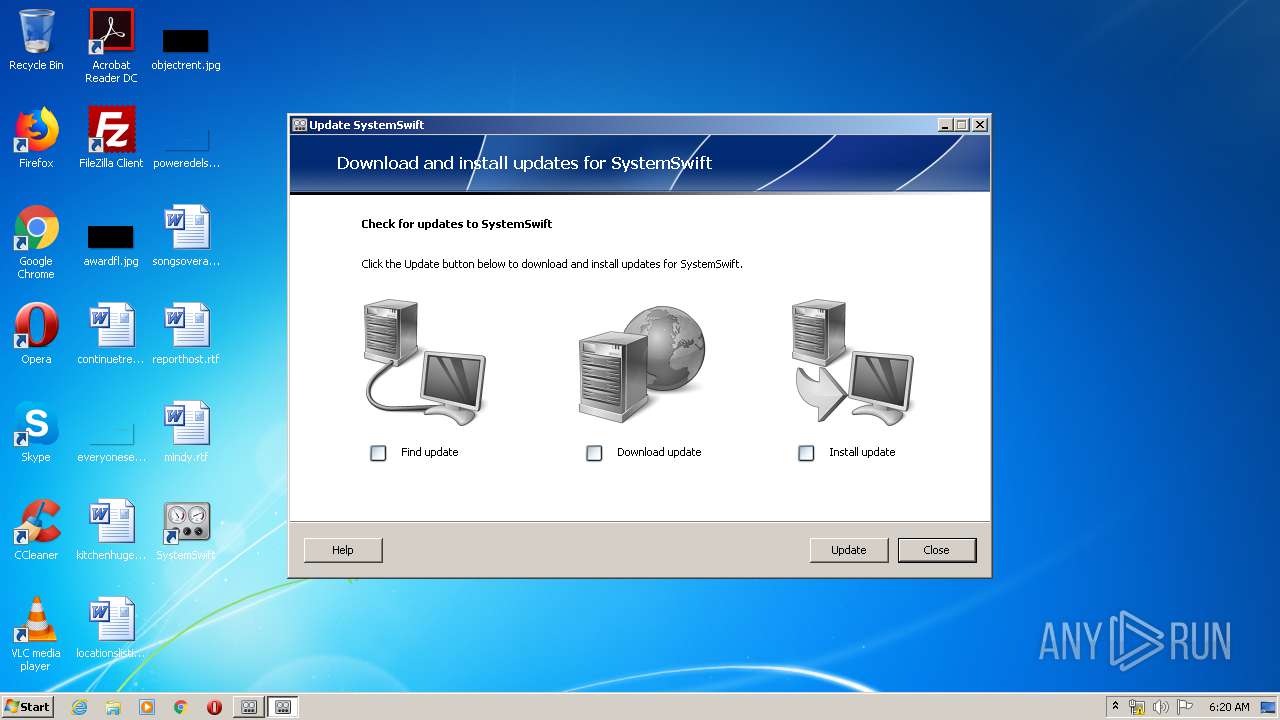1280x720 pixels.
Task: Open the Recycle Bin desktop icon
Action: [36, 41]
